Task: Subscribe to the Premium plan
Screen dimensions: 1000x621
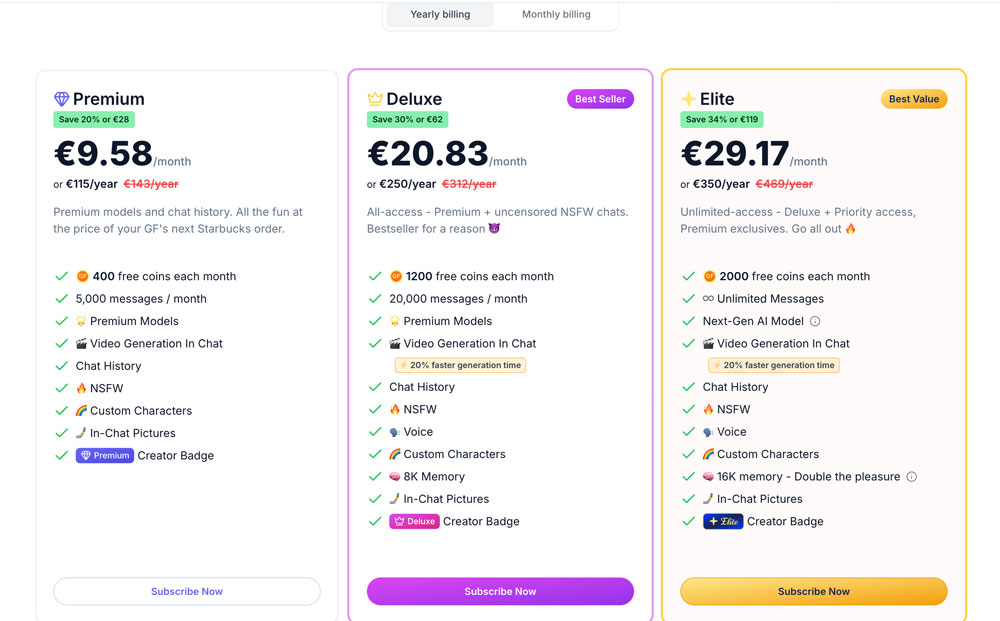Action: coord(187,592)
